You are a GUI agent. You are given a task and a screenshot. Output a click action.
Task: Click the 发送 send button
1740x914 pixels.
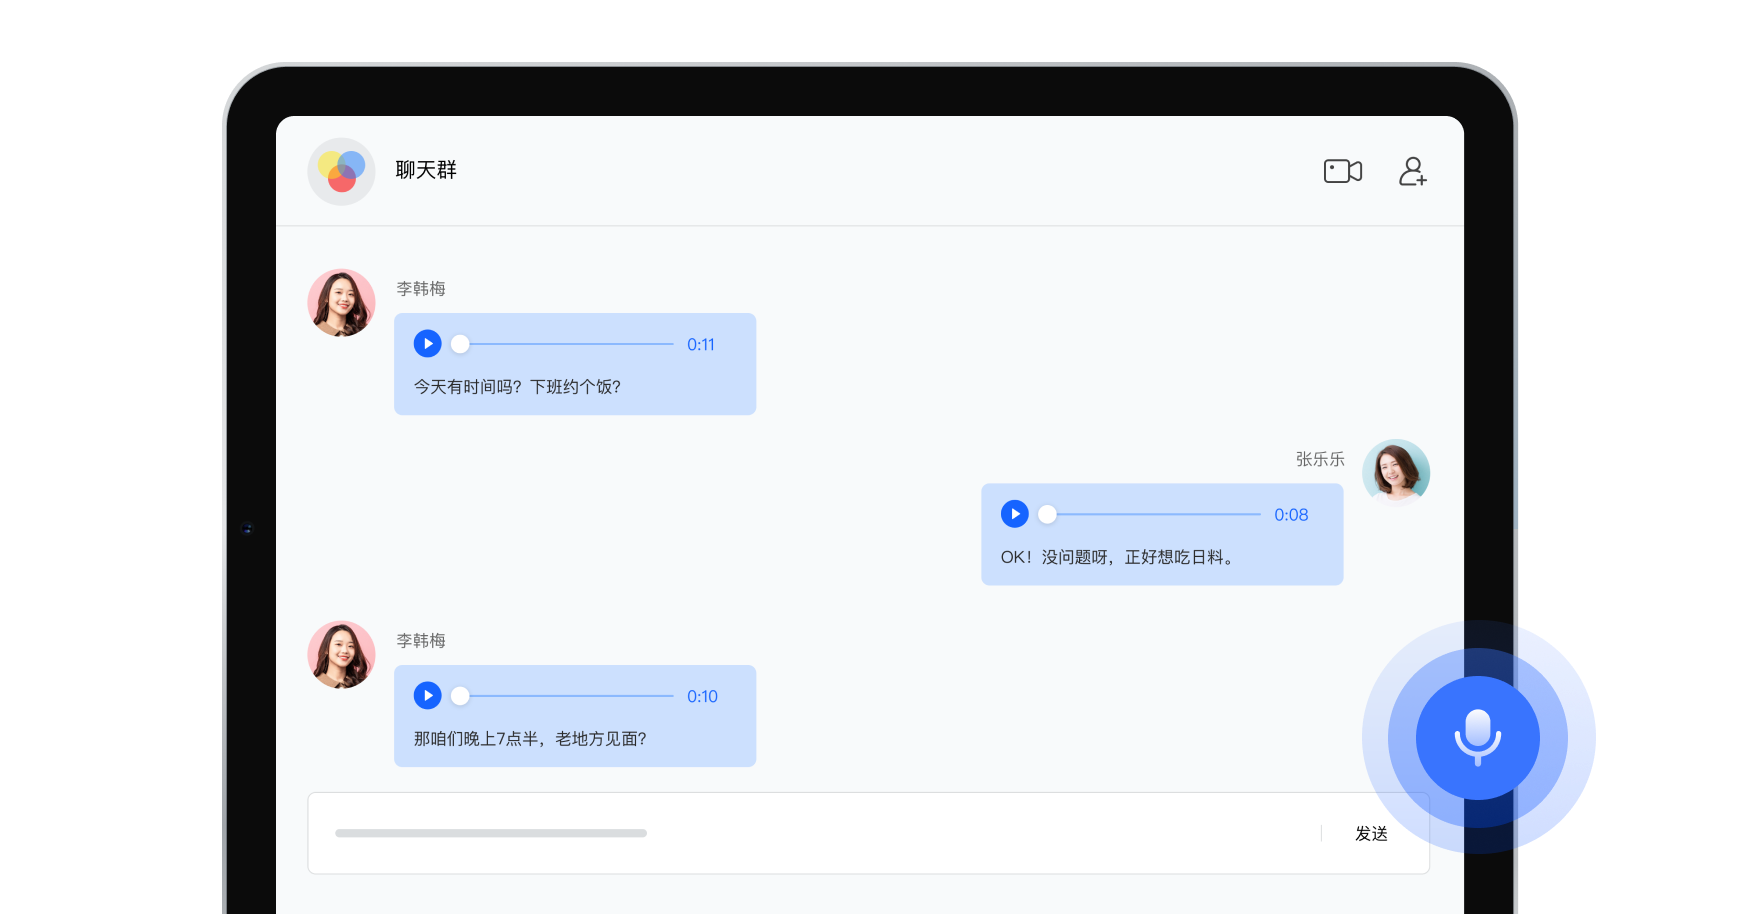click(x=1371, y=834)
